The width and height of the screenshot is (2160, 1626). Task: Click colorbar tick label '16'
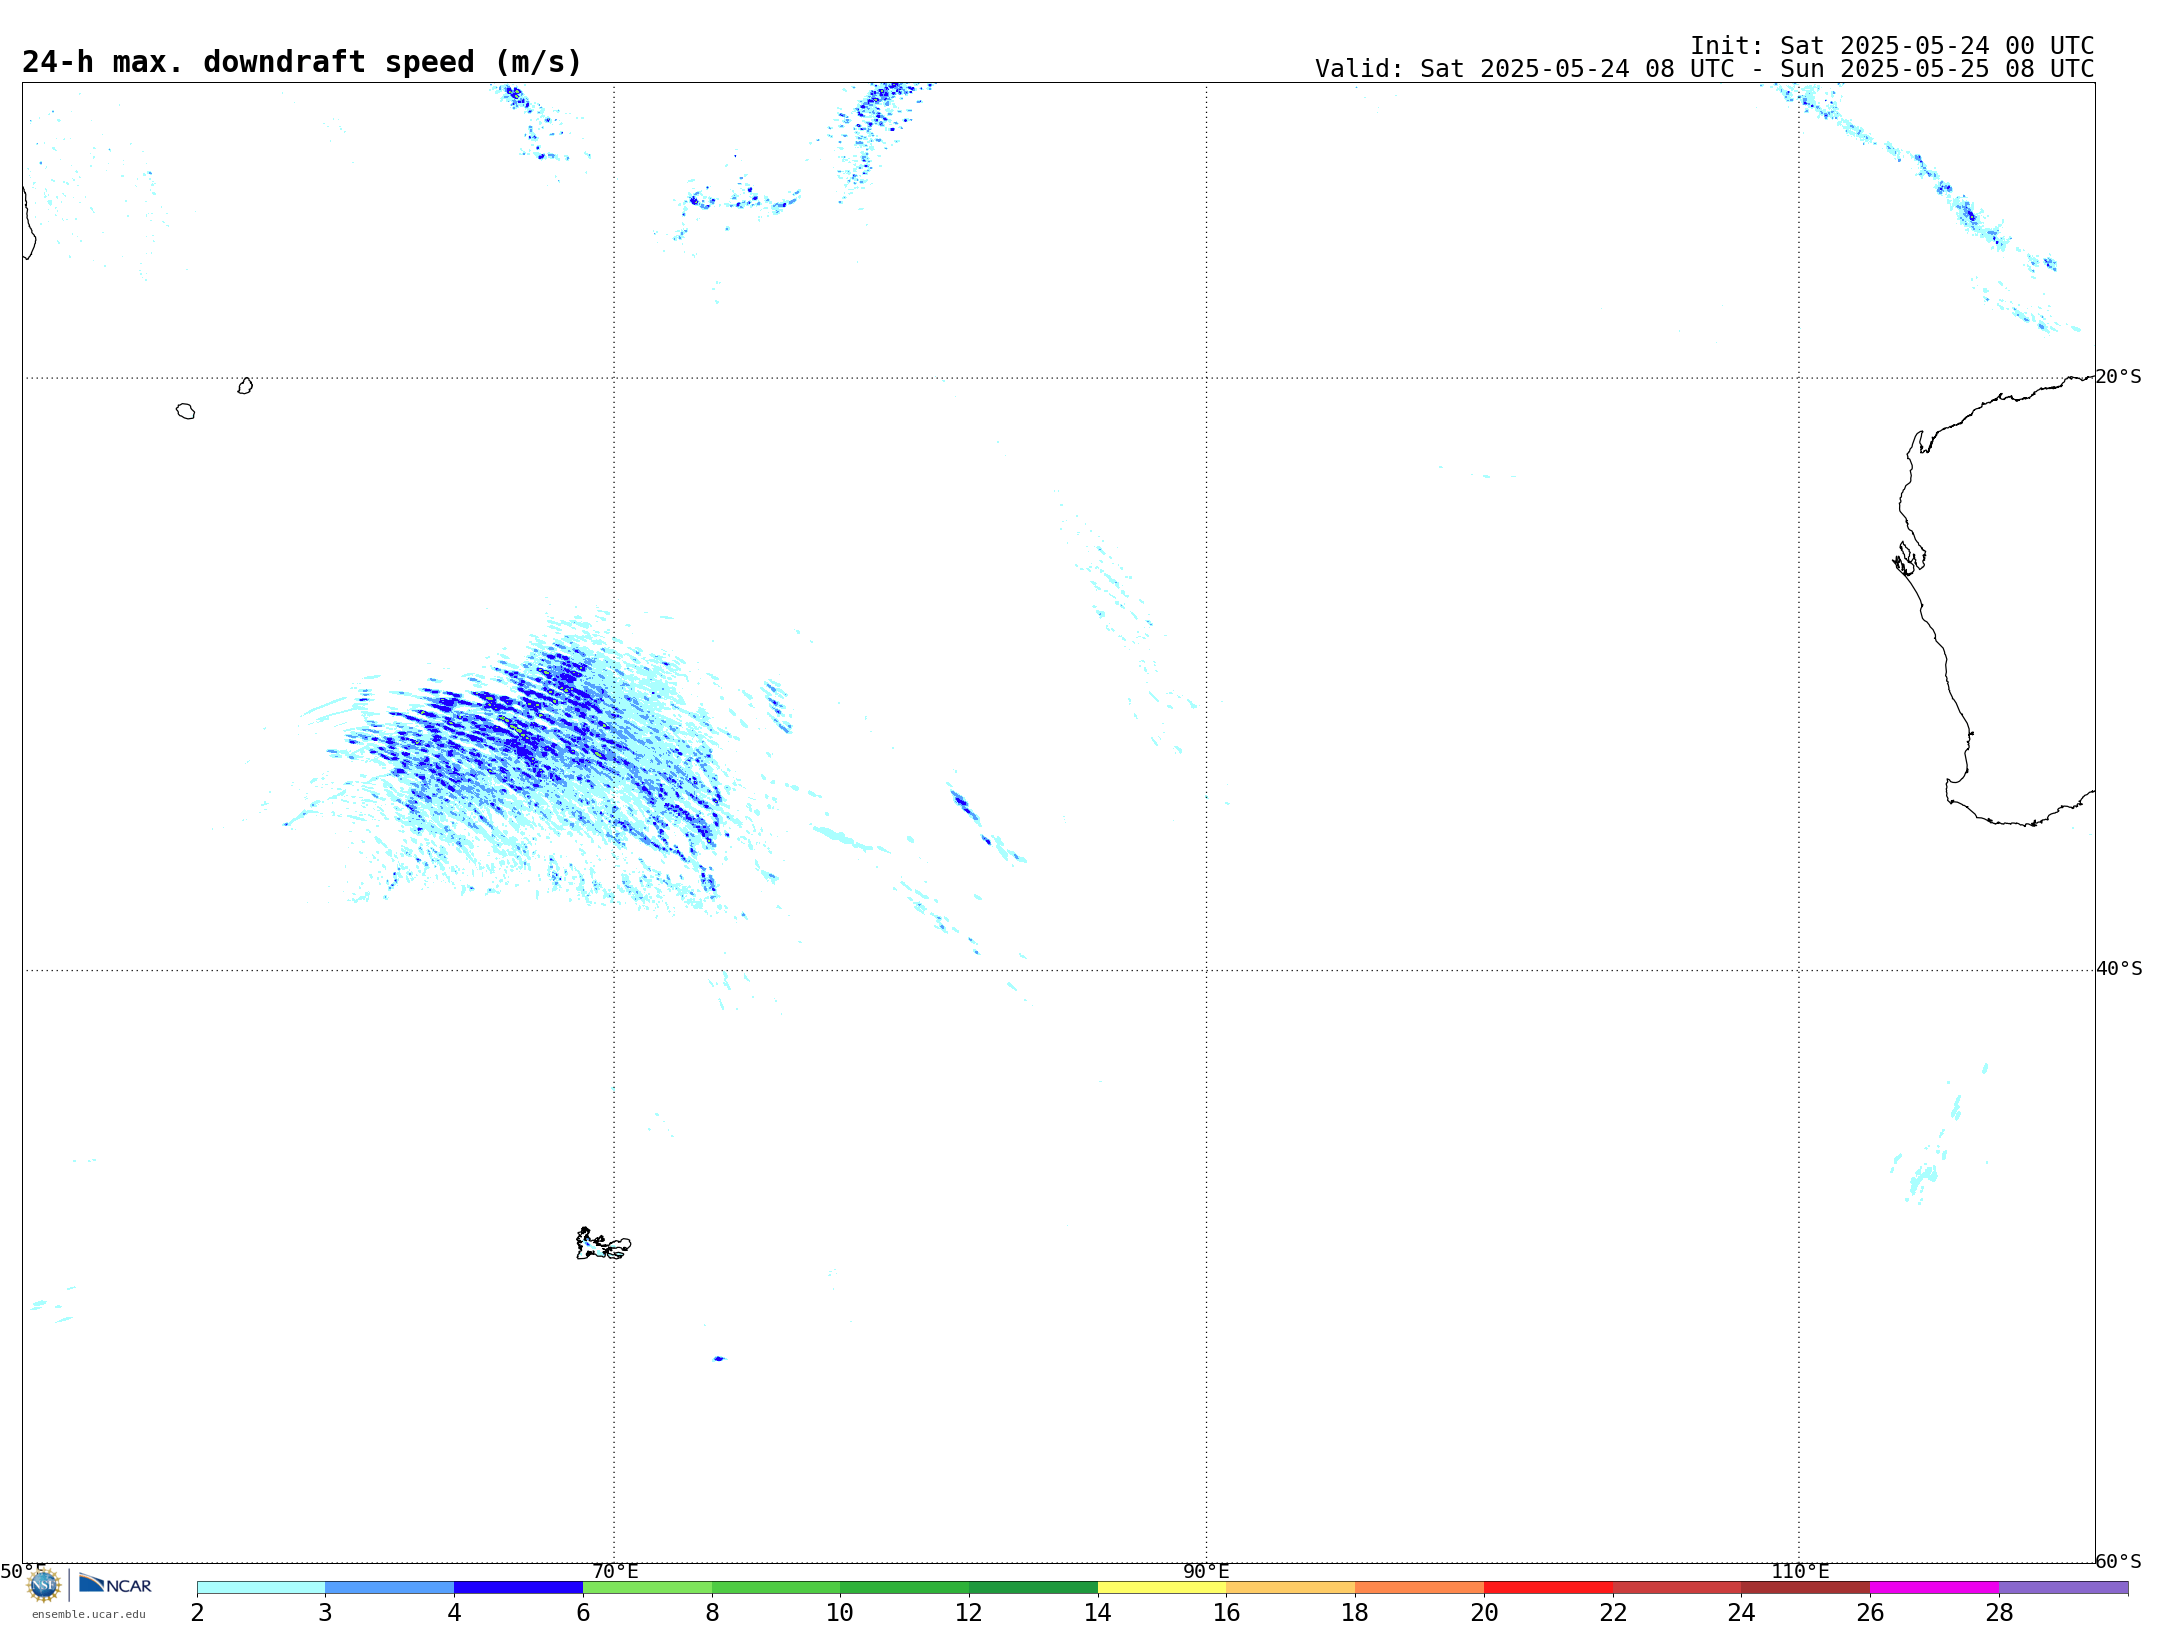tap(1226, 1613)
